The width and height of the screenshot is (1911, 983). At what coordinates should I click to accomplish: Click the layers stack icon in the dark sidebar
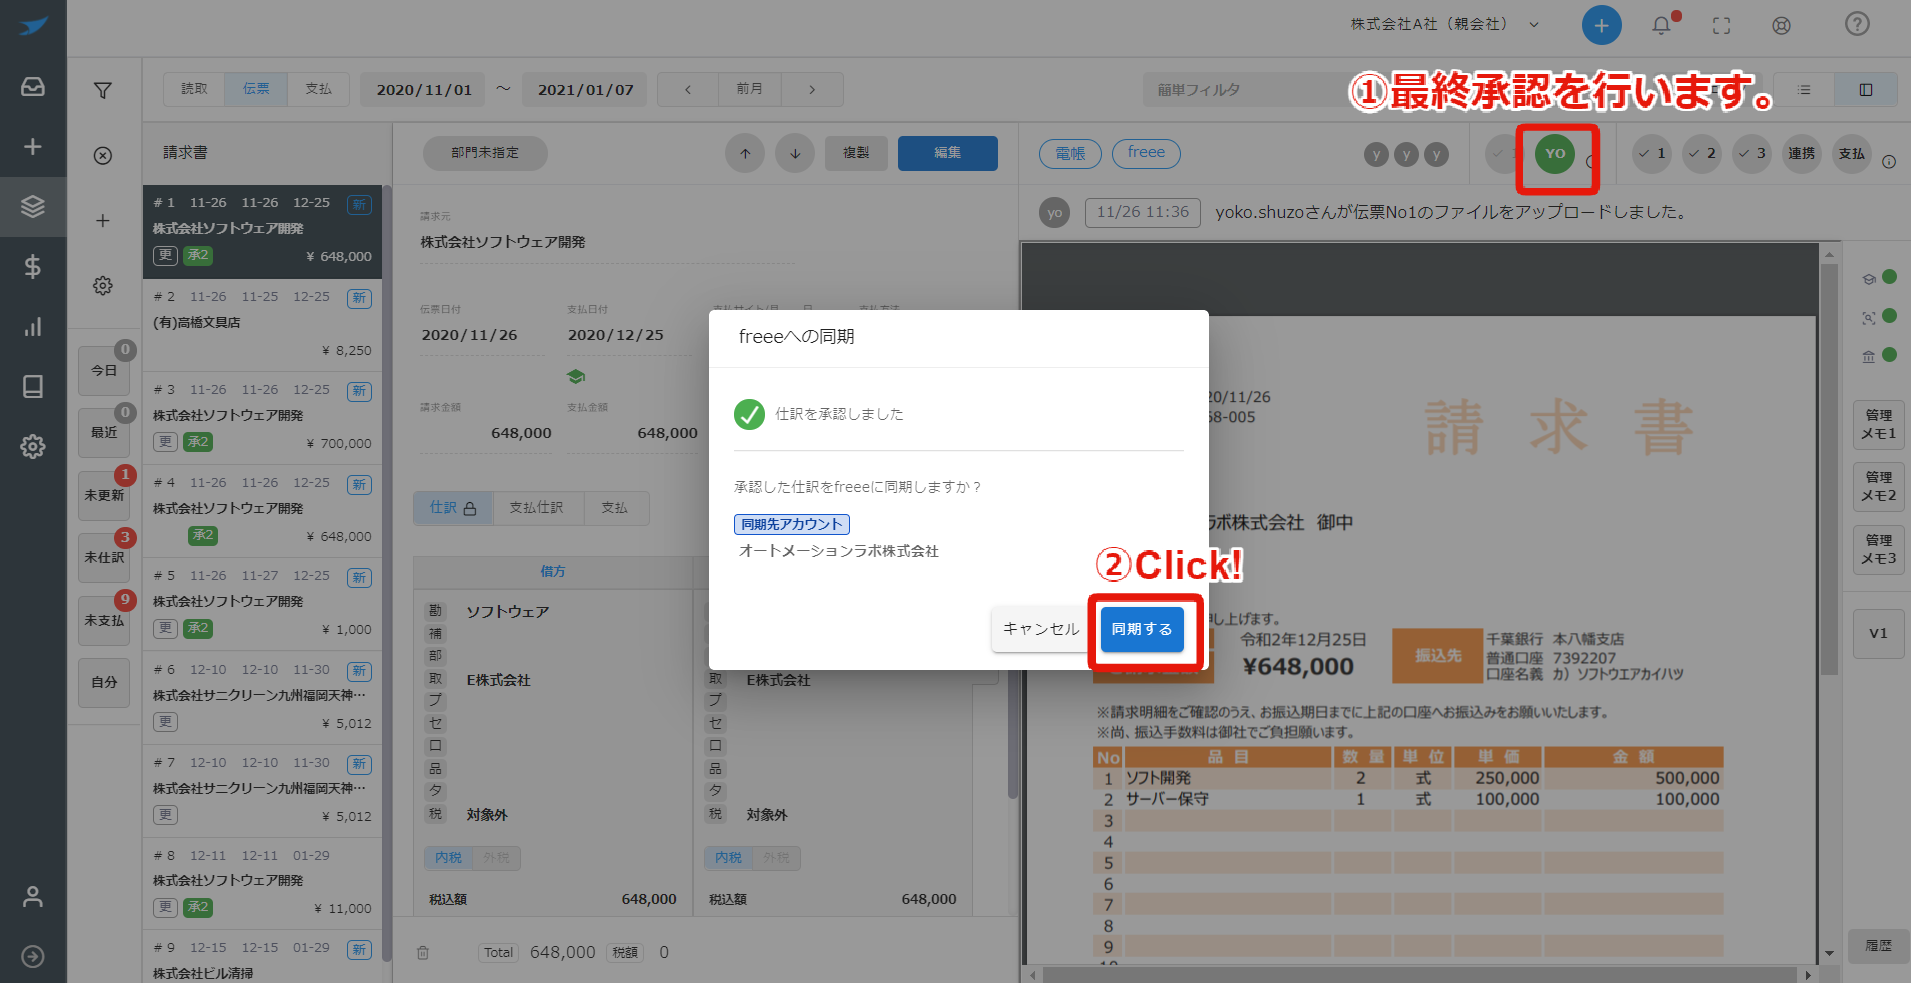click(x=33, y=207)
